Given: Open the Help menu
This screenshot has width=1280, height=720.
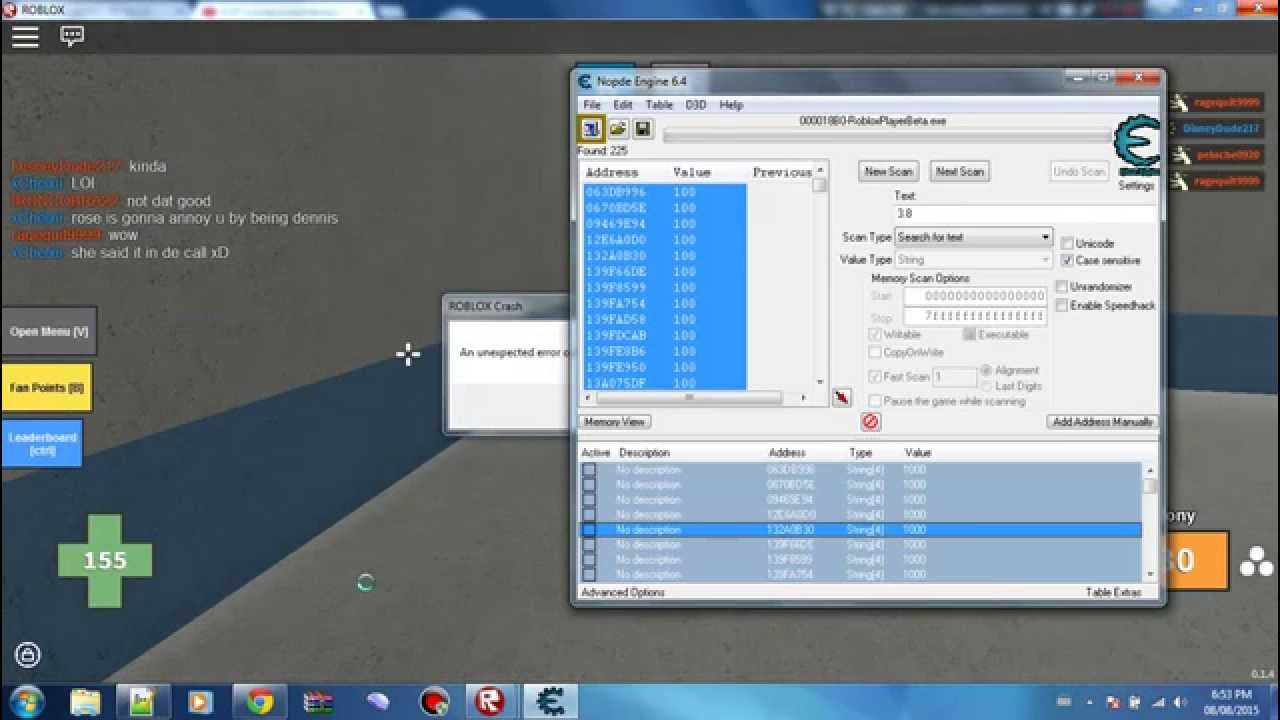Looking at the screenshot, I should pos(731,105).
